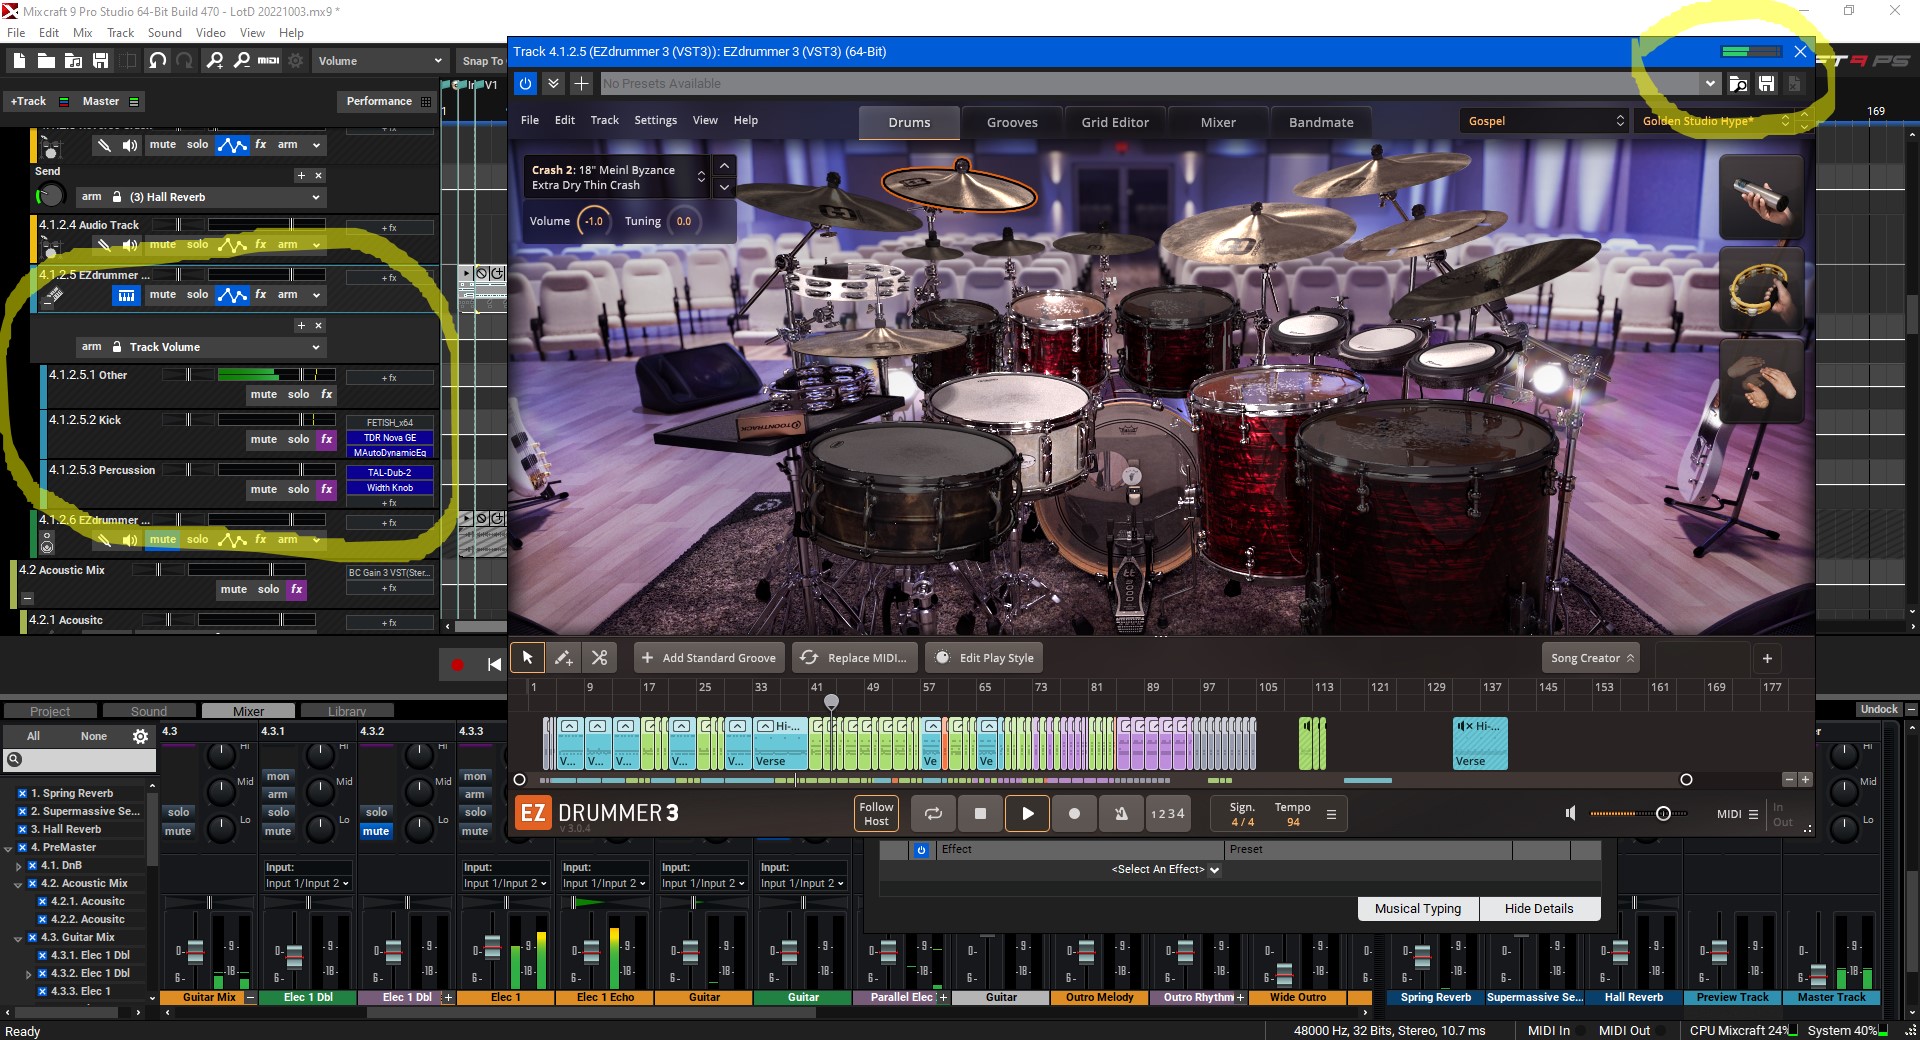Click the plugin preset save icon

[x=1766, y=84]
